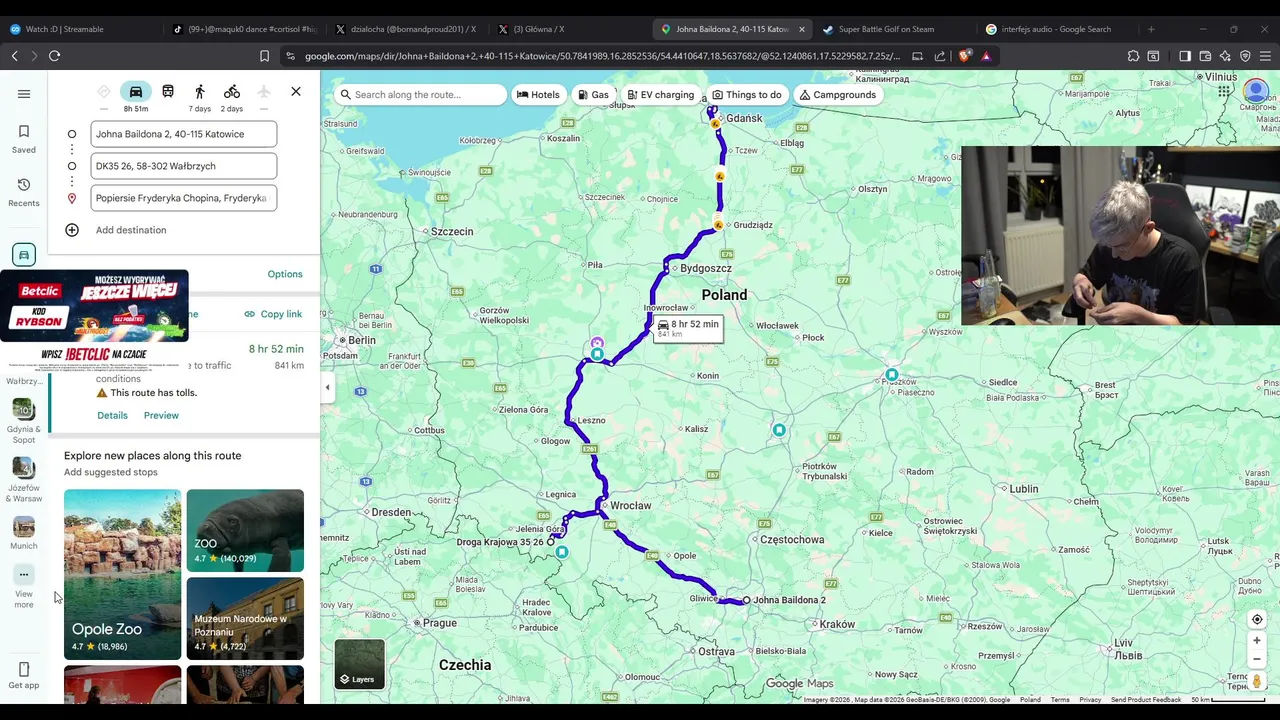Close the Johna Baildona Maps tab

(801, 29)
